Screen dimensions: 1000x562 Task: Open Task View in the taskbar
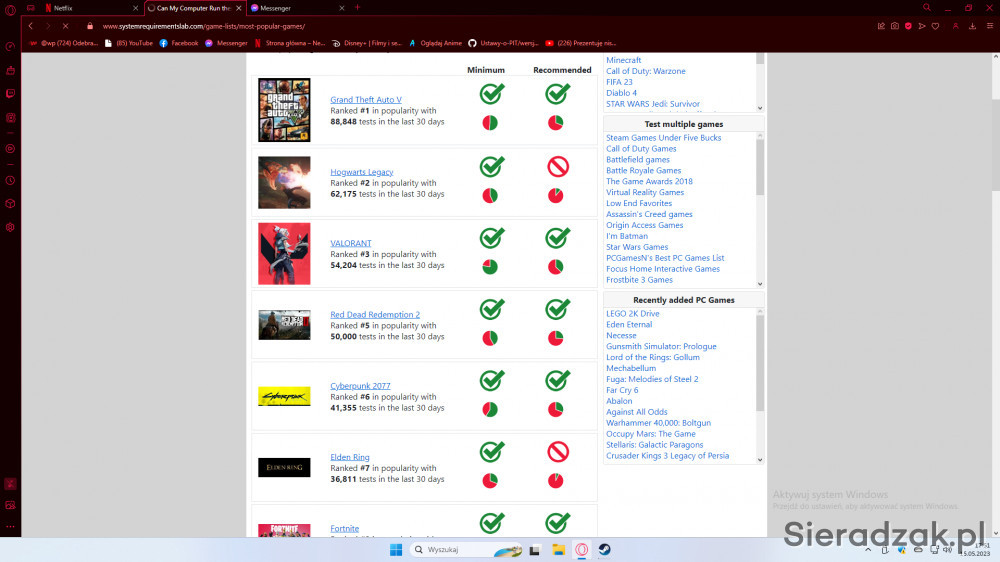coord(534,549)
